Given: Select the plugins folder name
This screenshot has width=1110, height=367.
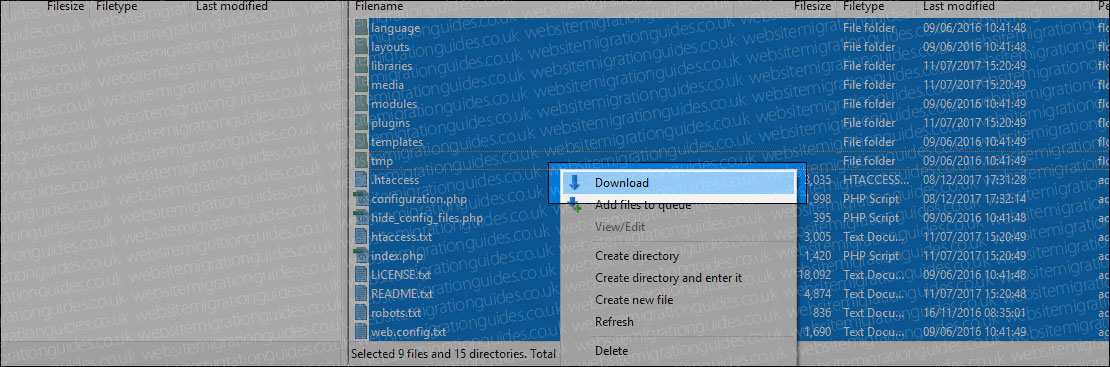Looking at the screenshot, I should tap(391, 123).
